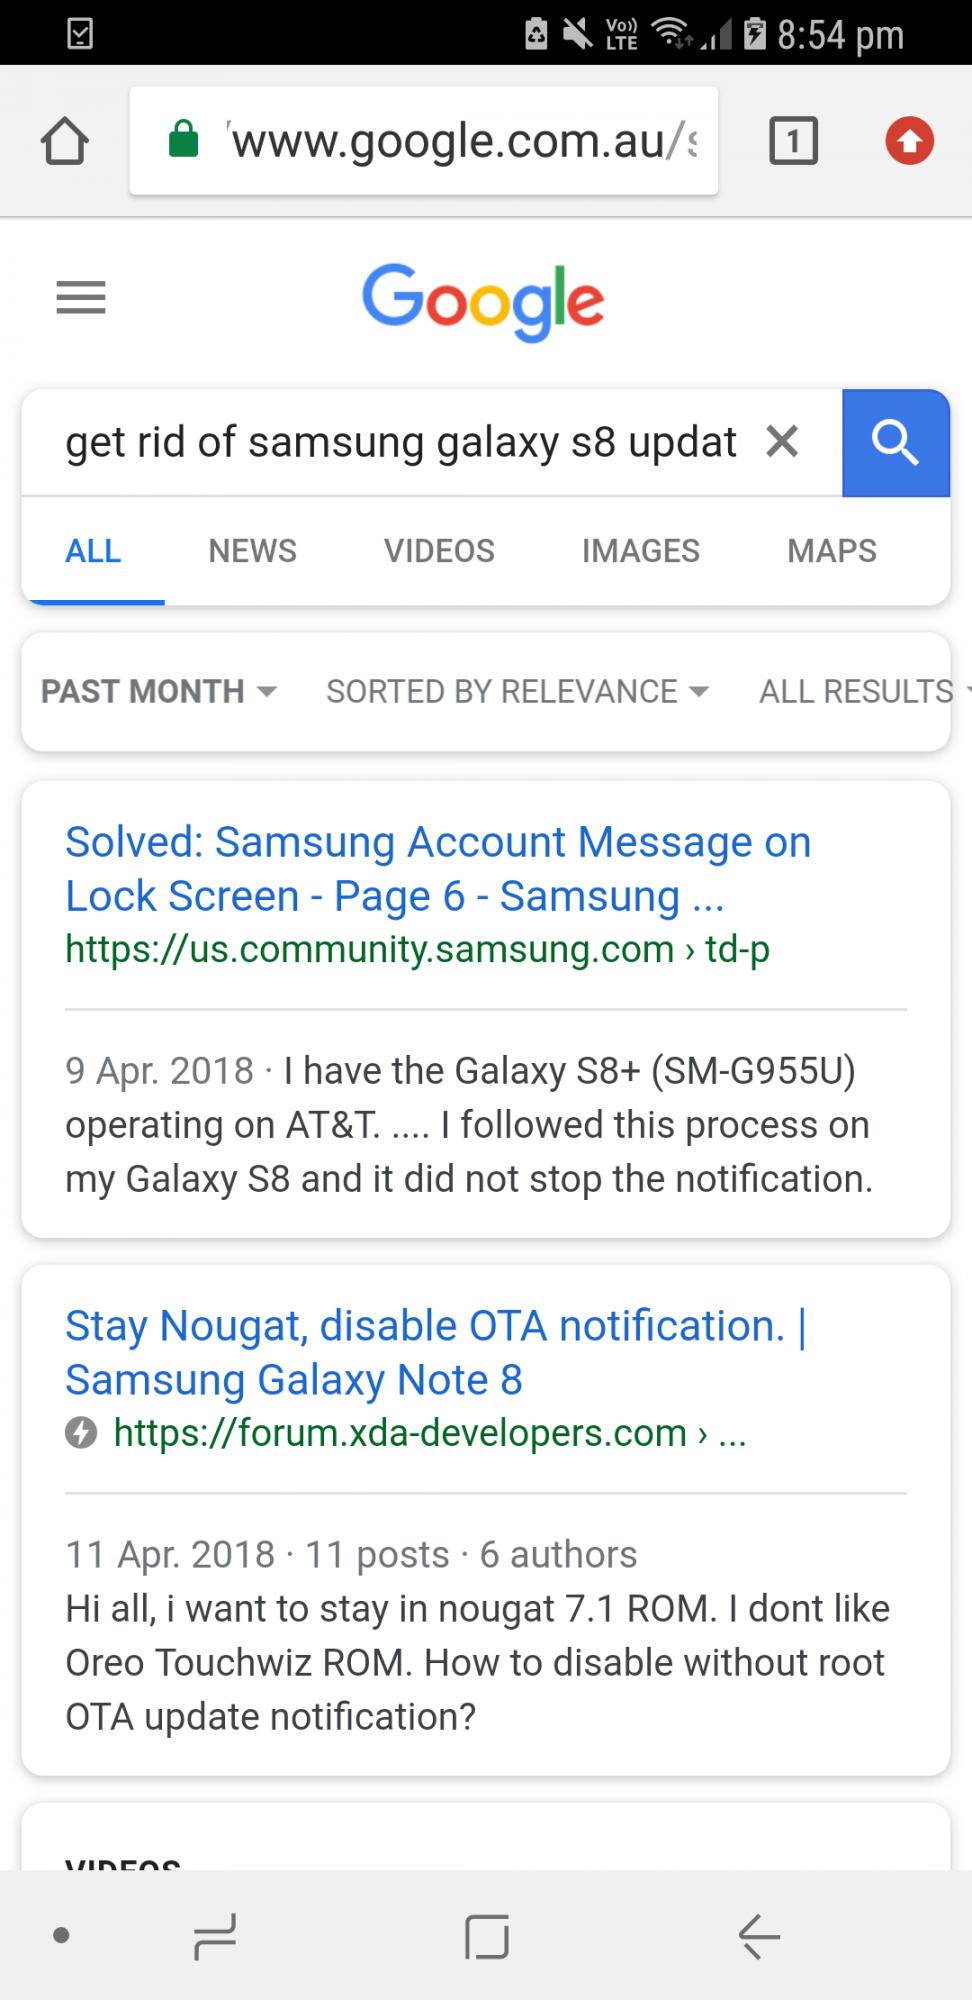This screenshot has width=972, height=2000.
Task: Tap the browser home icon
Action: point(65,141)
